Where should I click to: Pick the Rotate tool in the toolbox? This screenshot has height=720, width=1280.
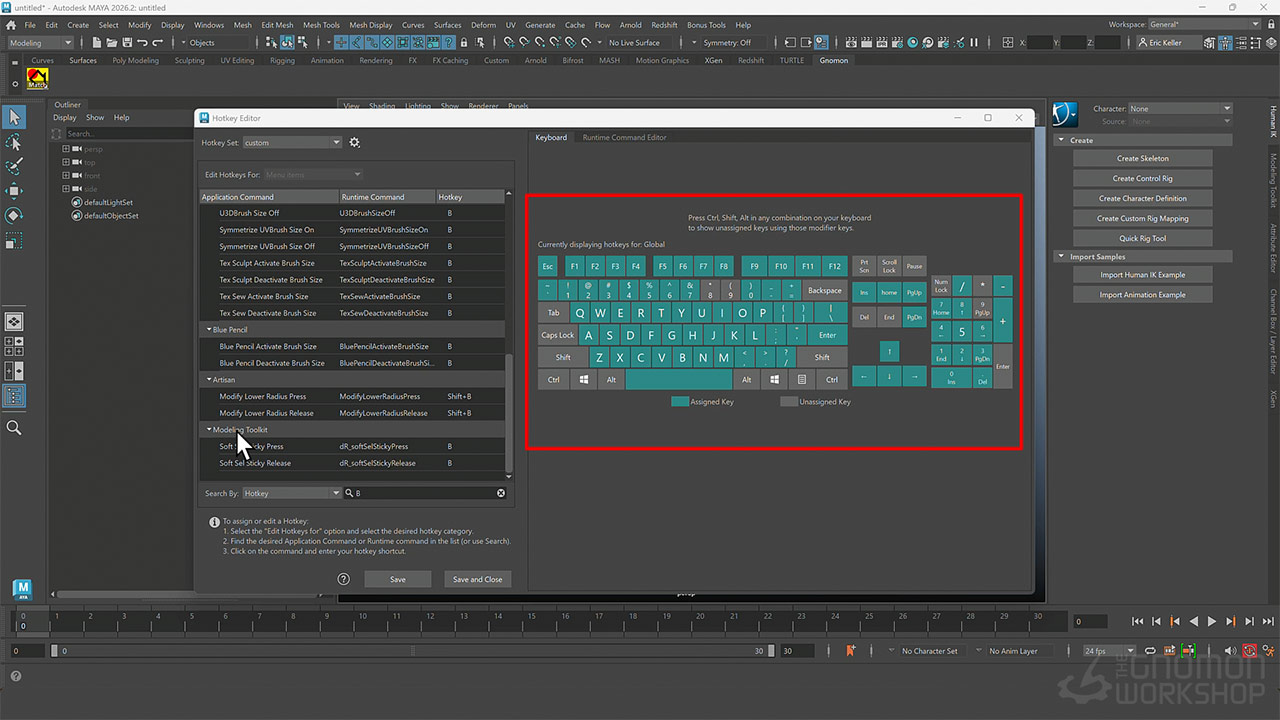click(x=14, y=215)
